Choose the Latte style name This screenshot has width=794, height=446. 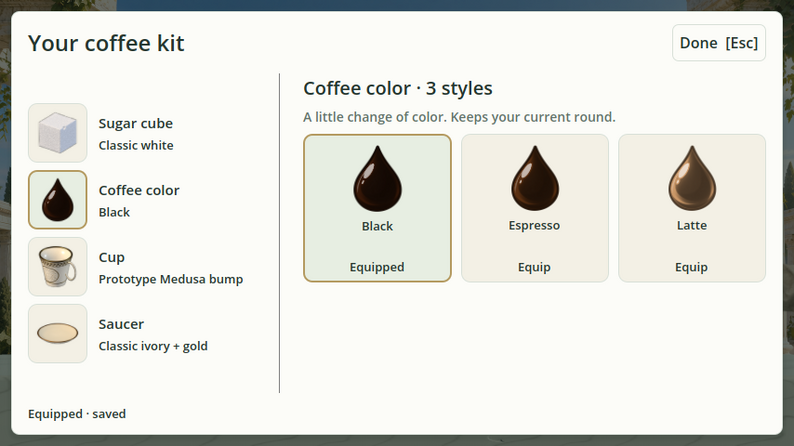point(692,225)
